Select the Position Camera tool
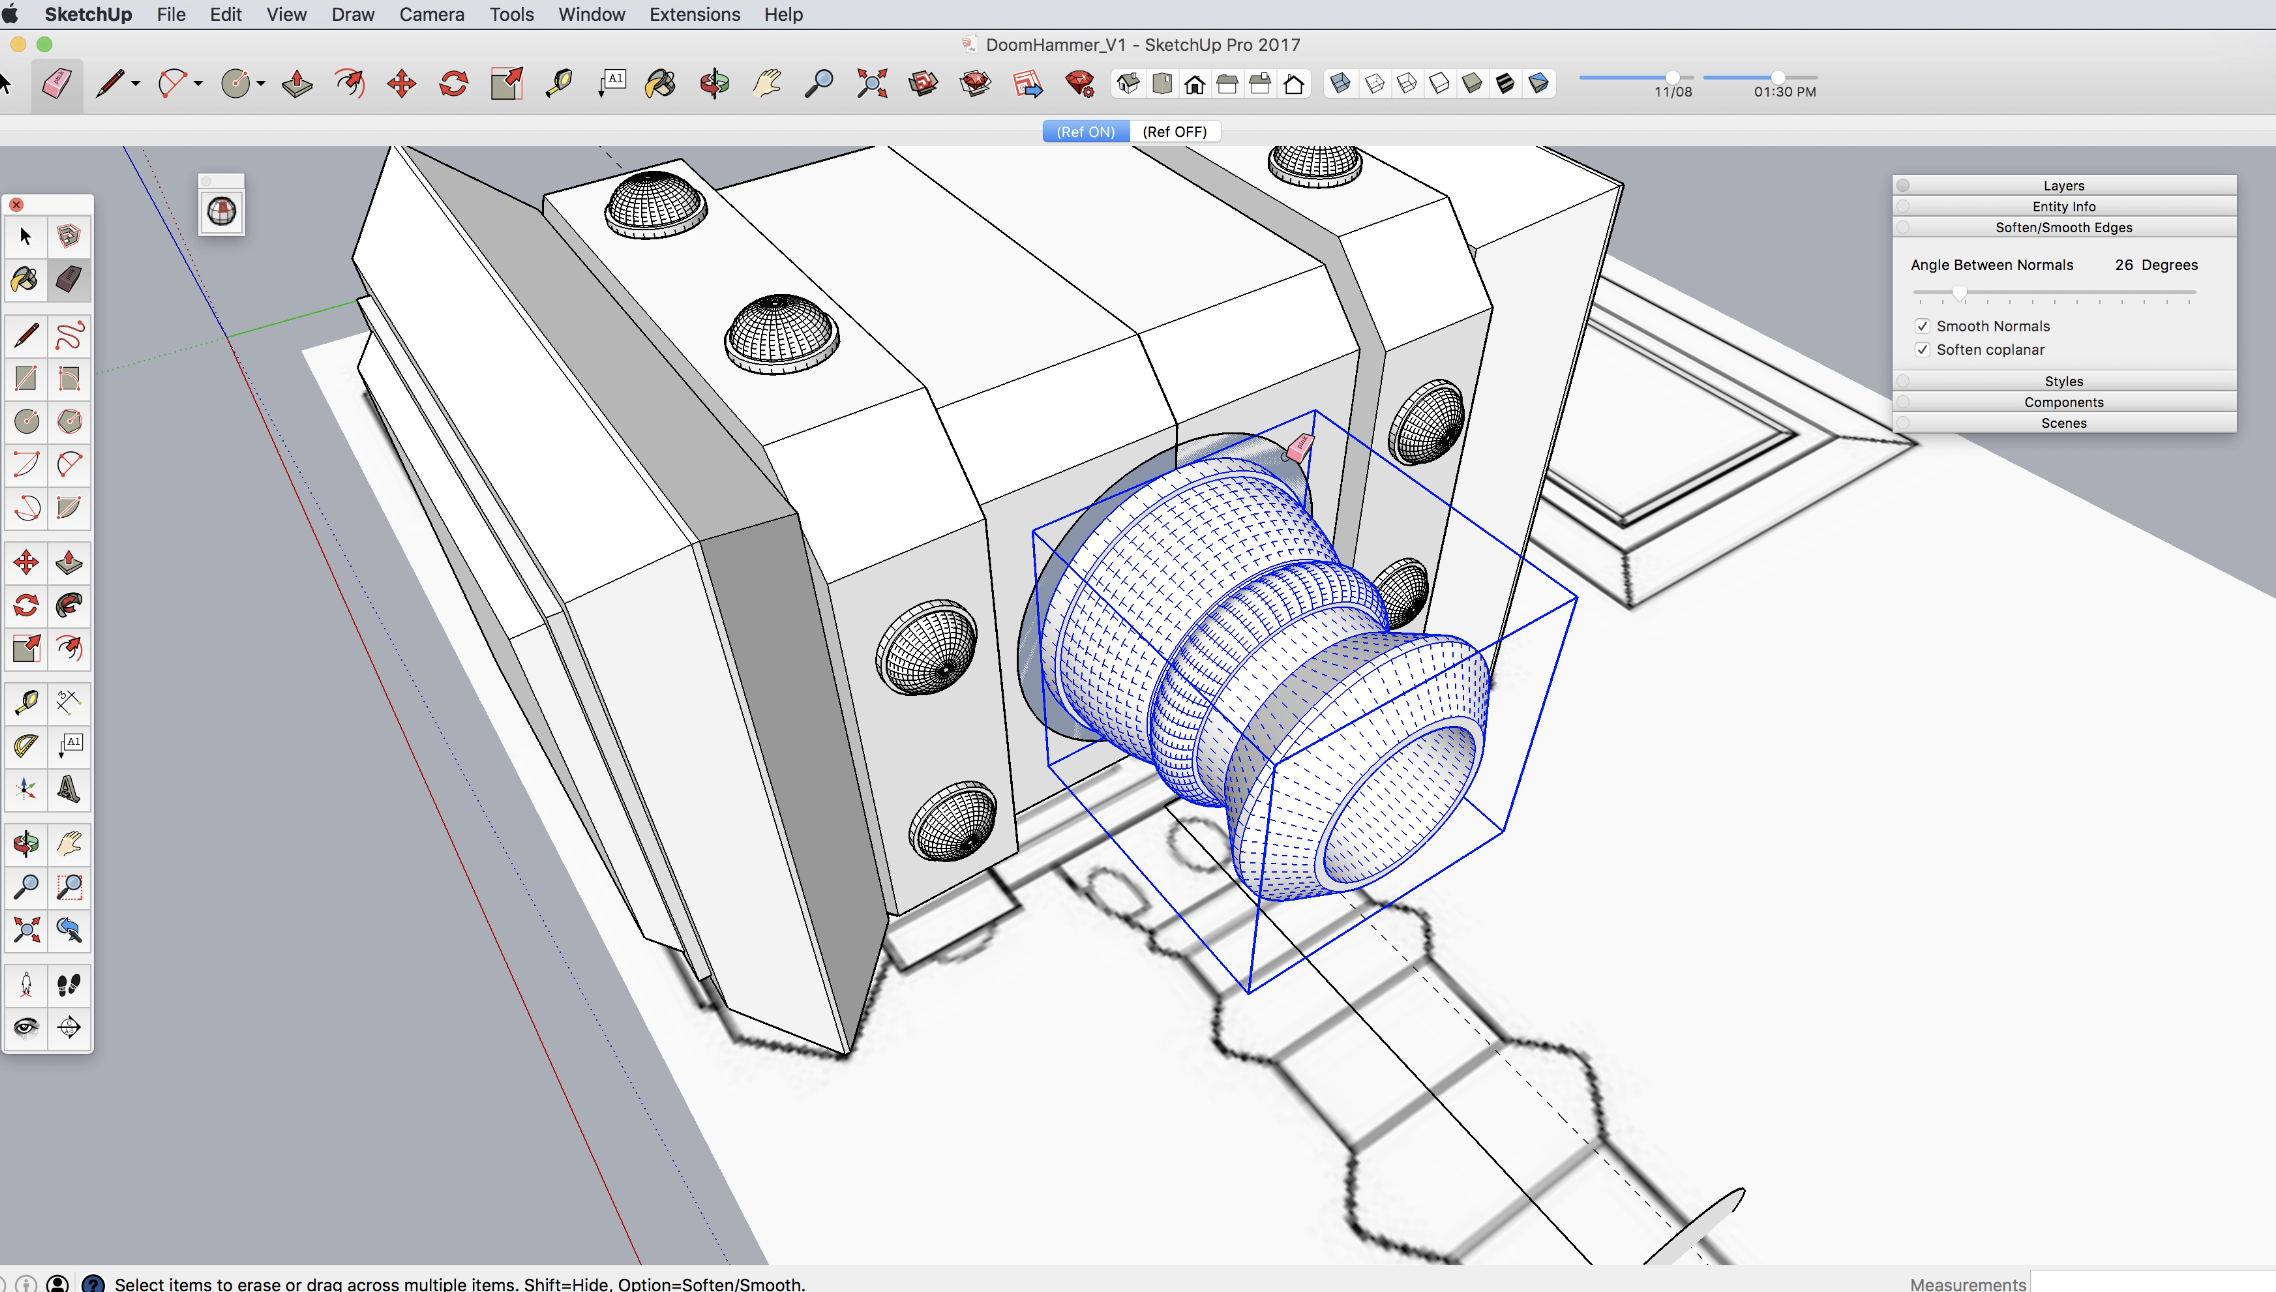Screen dimensions: 2276x1292 tap(26, 985)
